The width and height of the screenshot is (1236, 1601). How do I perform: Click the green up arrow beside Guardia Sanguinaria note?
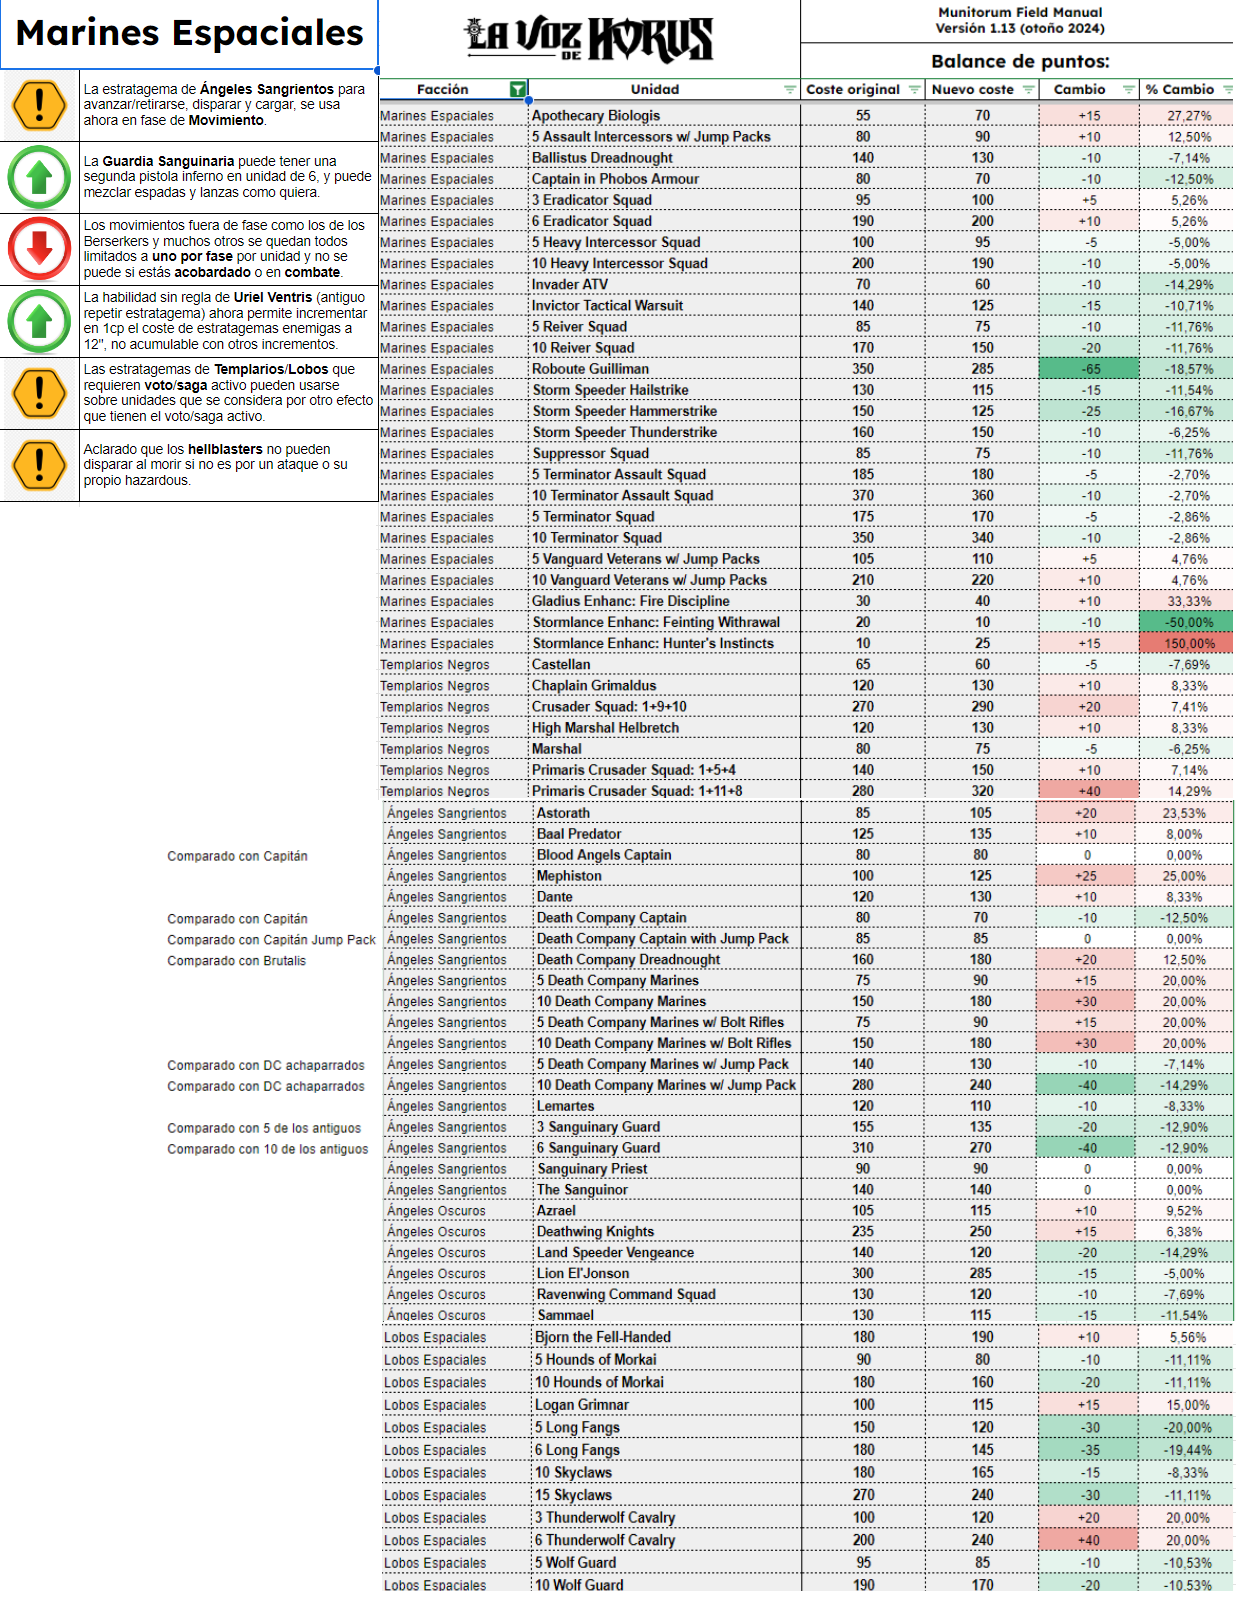(39, 177)
